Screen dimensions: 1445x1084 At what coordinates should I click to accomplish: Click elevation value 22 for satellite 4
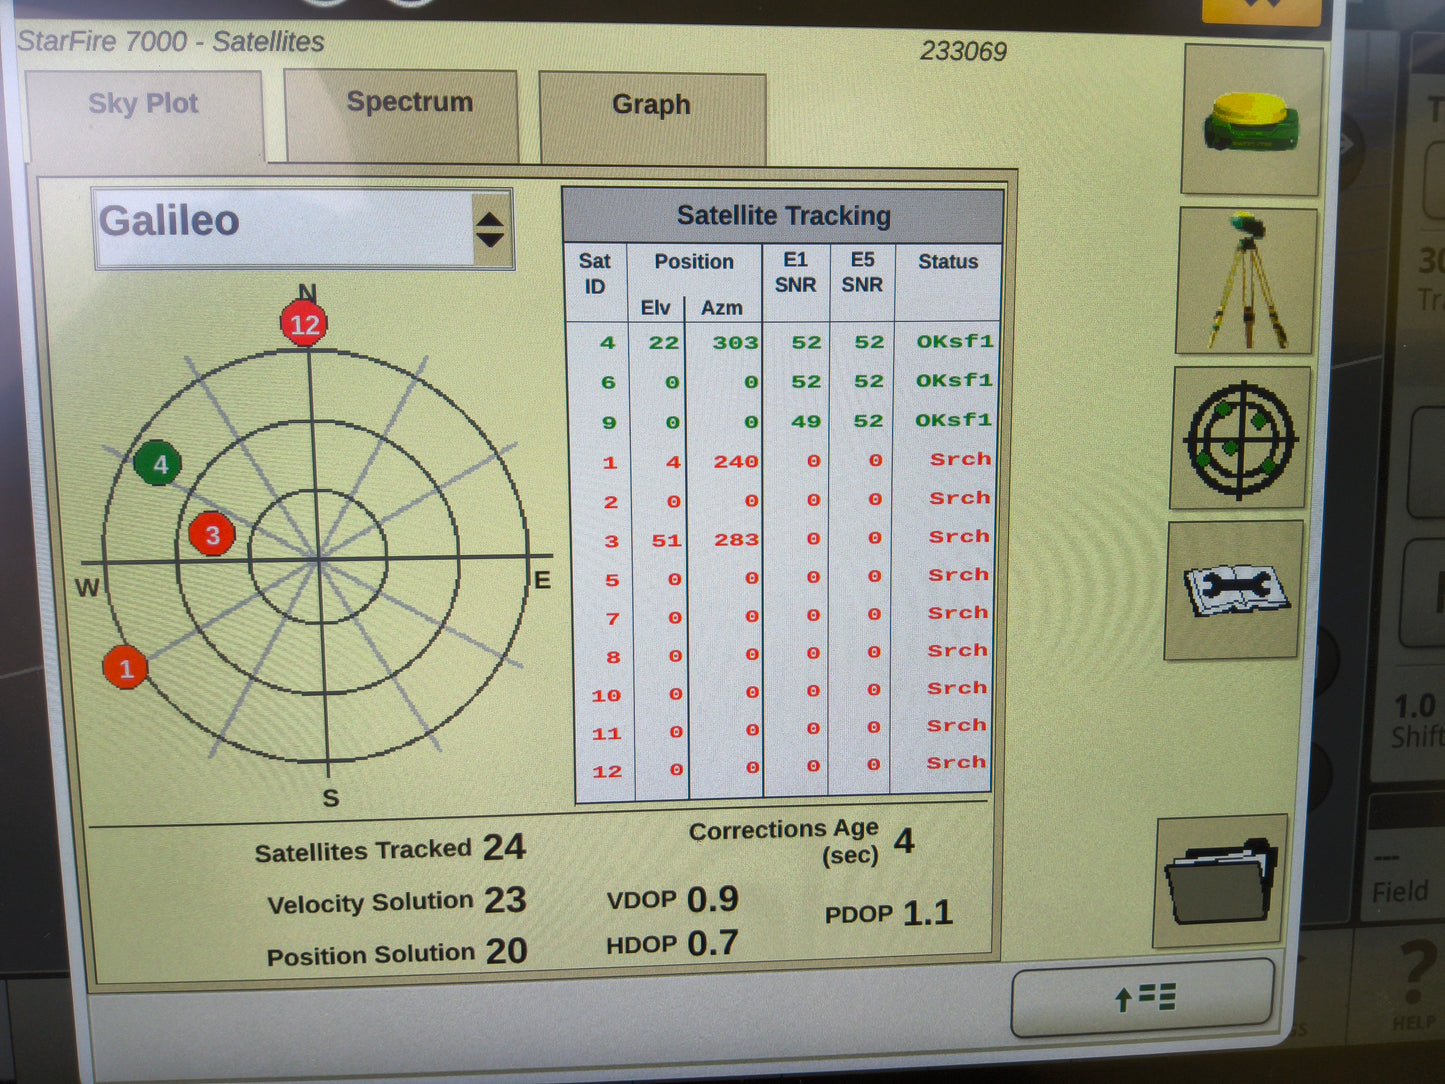pyautogui.click(x=664, y=344)
